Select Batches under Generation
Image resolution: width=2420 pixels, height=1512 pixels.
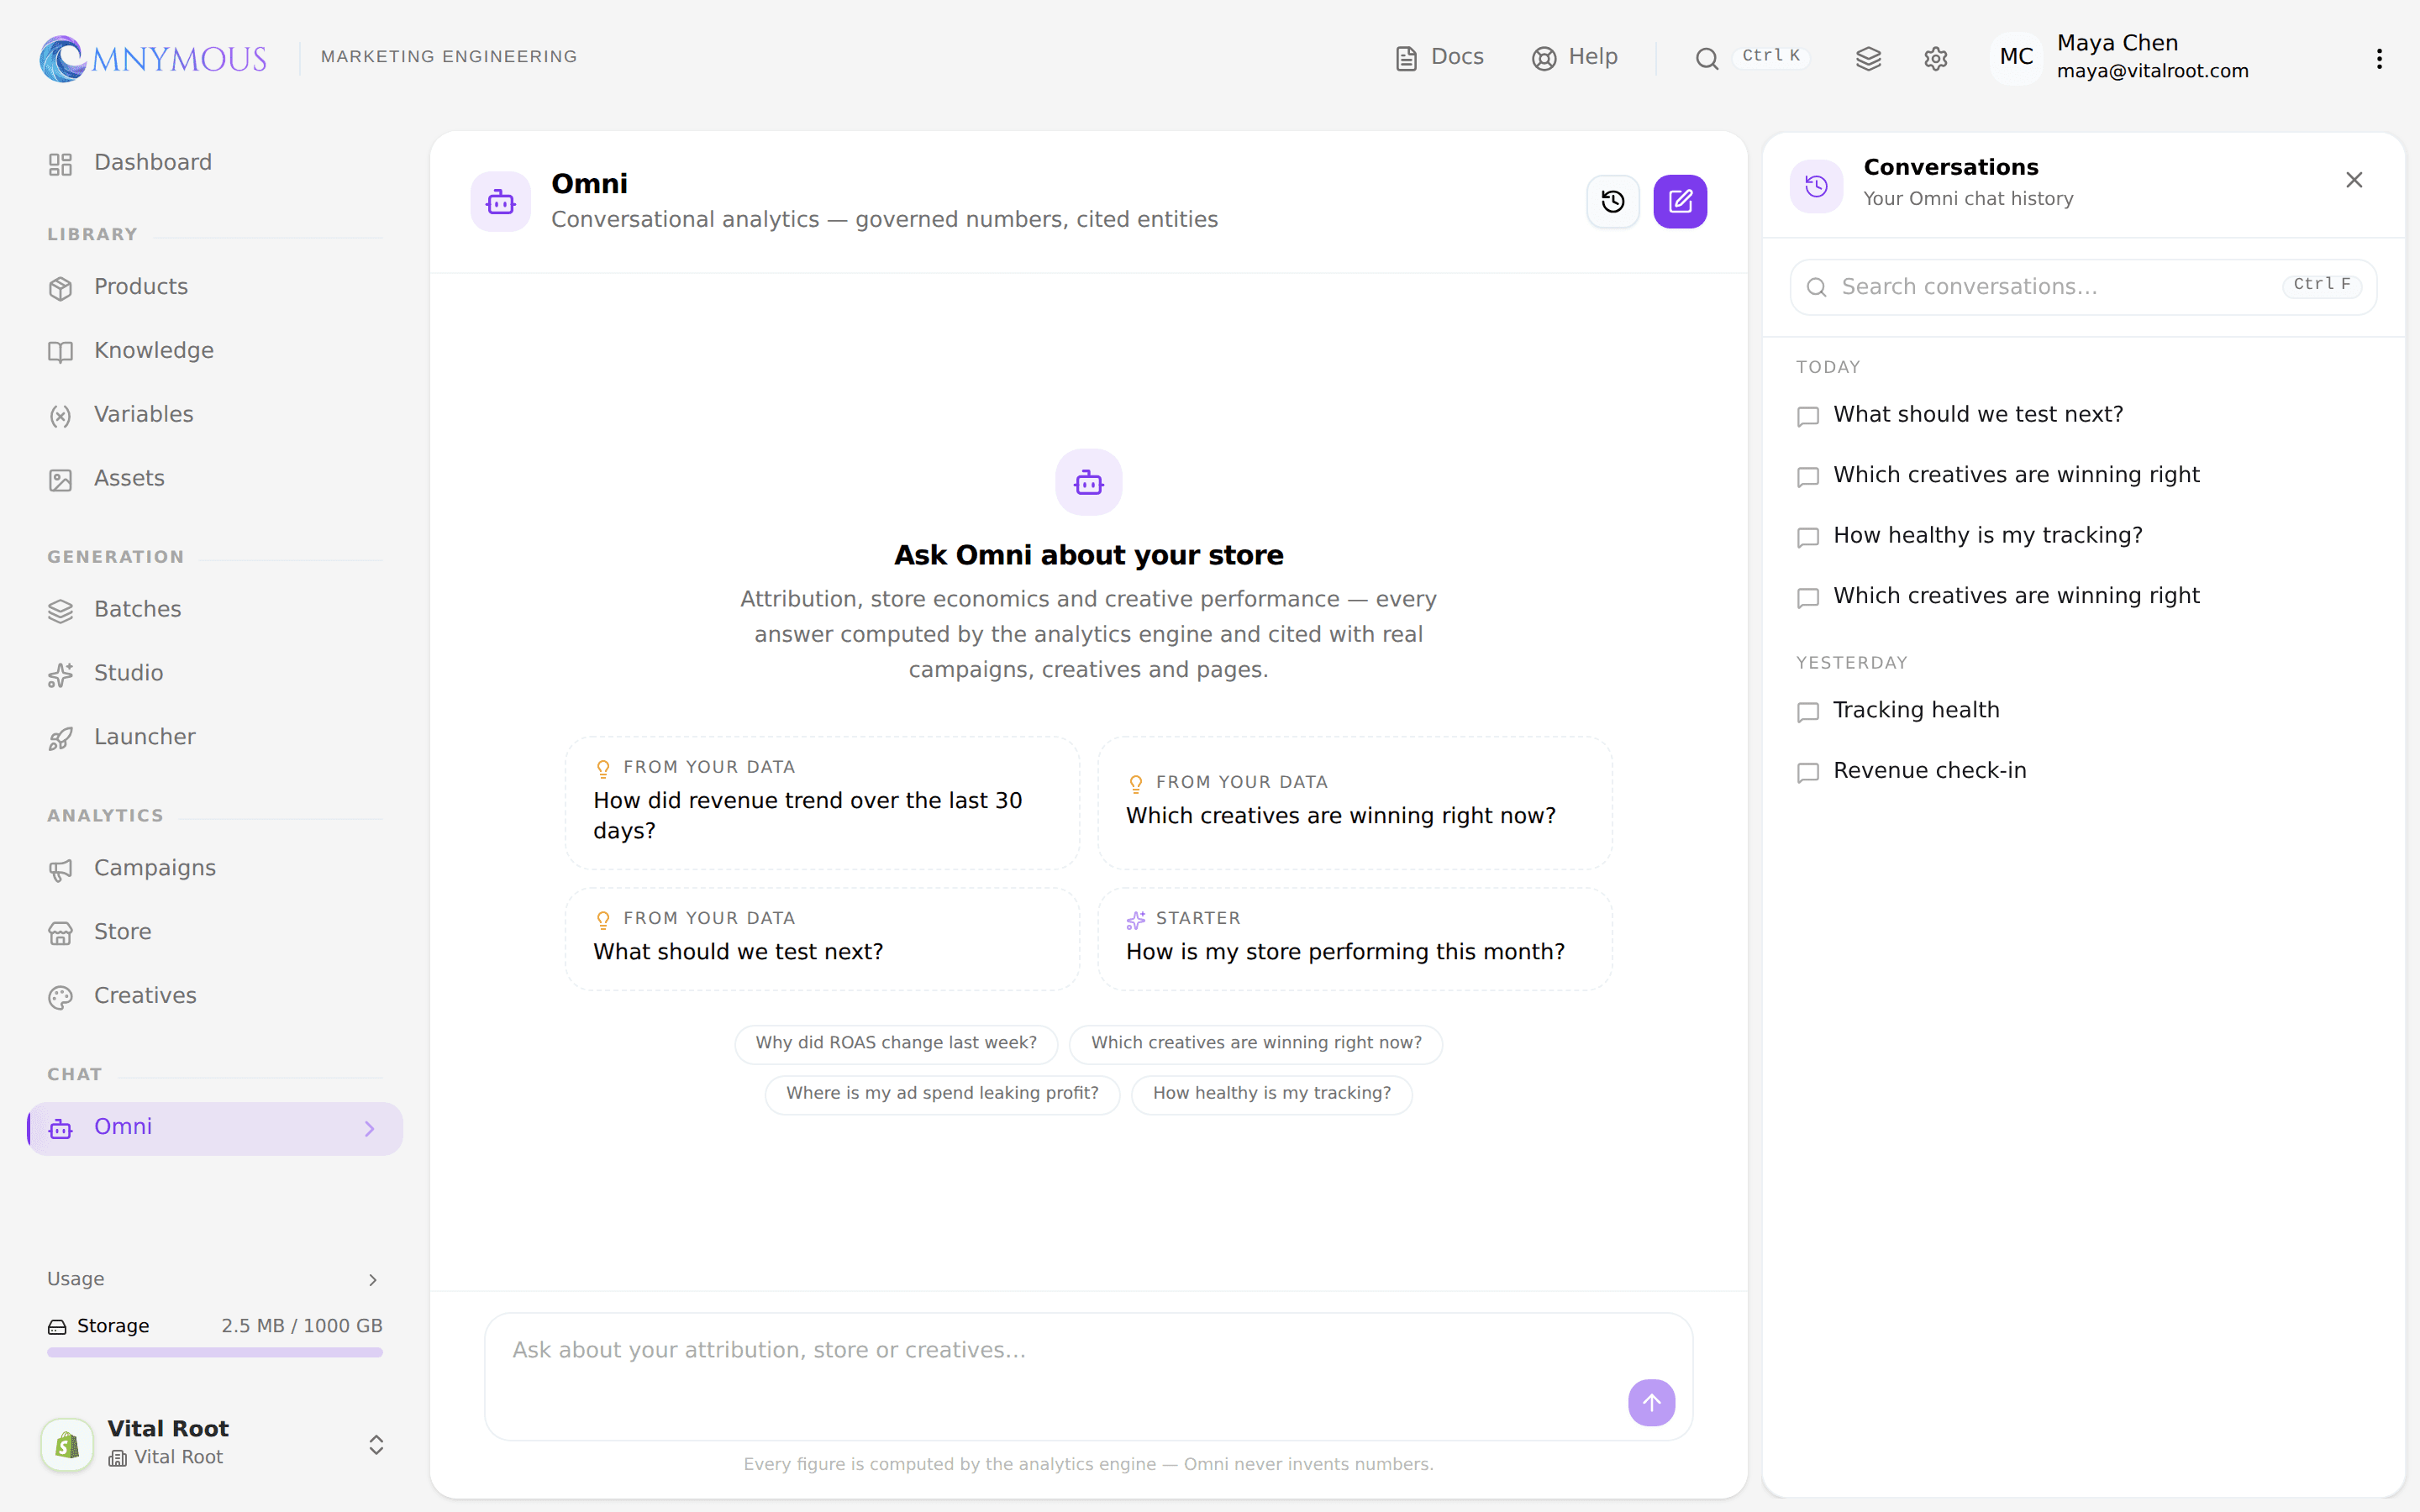tap(214, 610)
